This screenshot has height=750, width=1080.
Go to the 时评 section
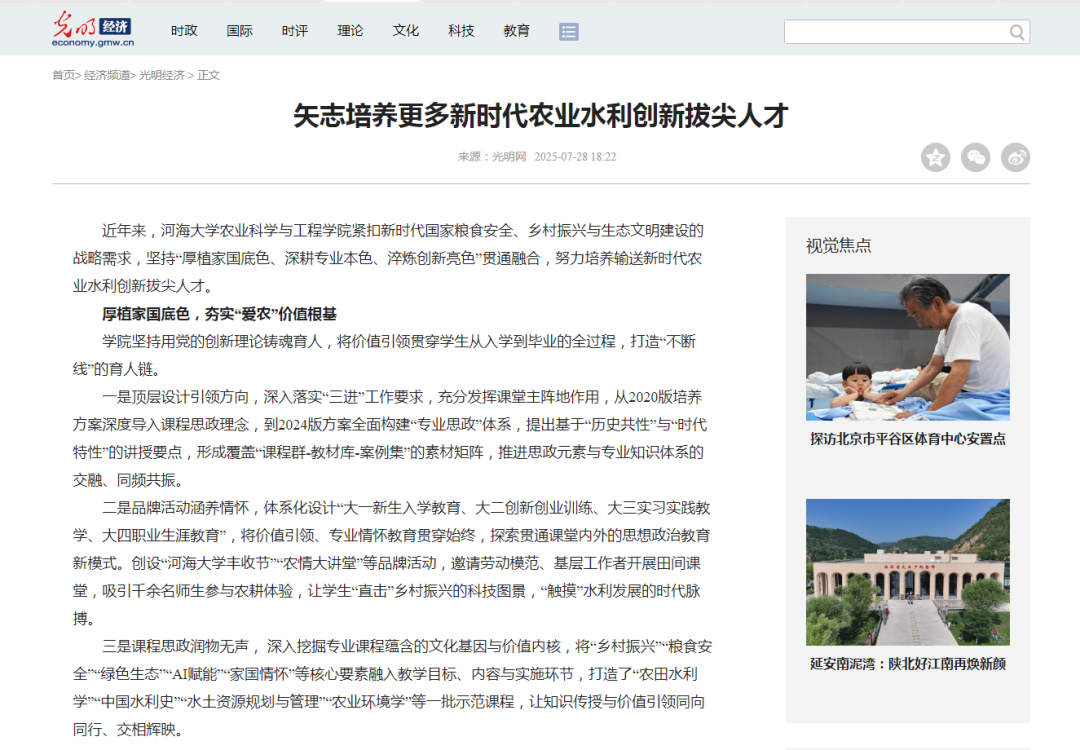[x=295, y=31]
